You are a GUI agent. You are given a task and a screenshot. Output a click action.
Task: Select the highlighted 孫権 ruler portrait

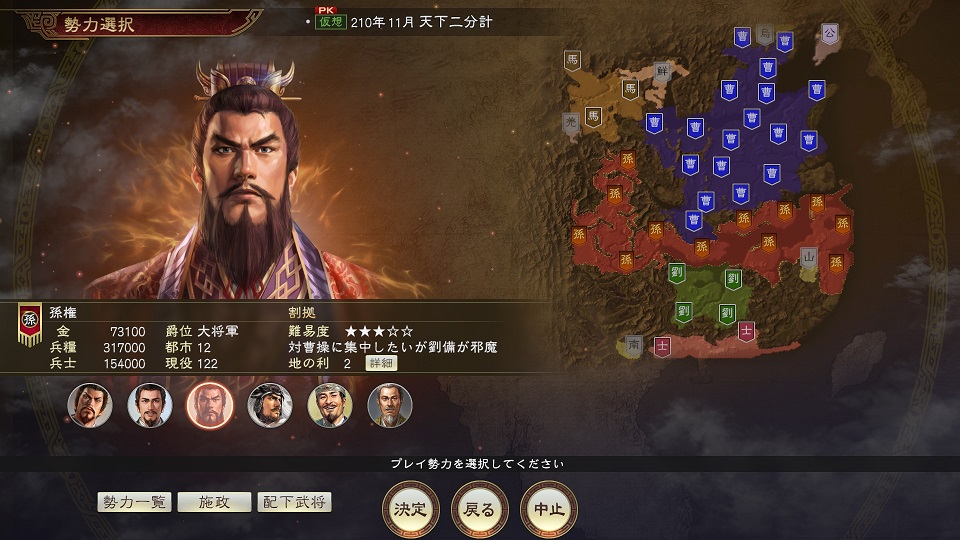(209, 405)
